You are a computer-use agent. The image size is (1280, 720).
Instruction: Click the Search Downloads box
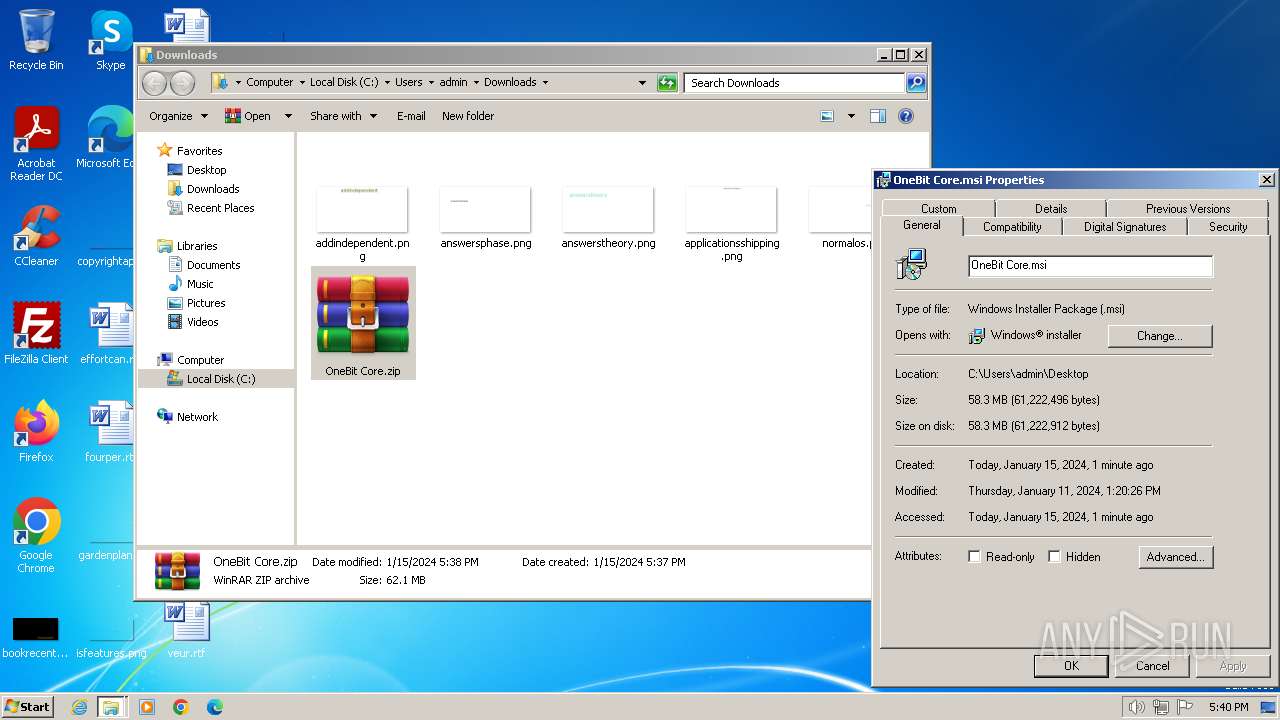(x=795, y=83)
